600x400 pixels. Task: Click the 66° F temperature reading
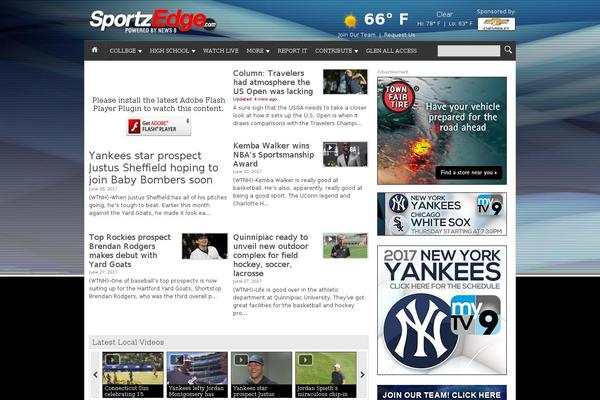pos(386,19)
